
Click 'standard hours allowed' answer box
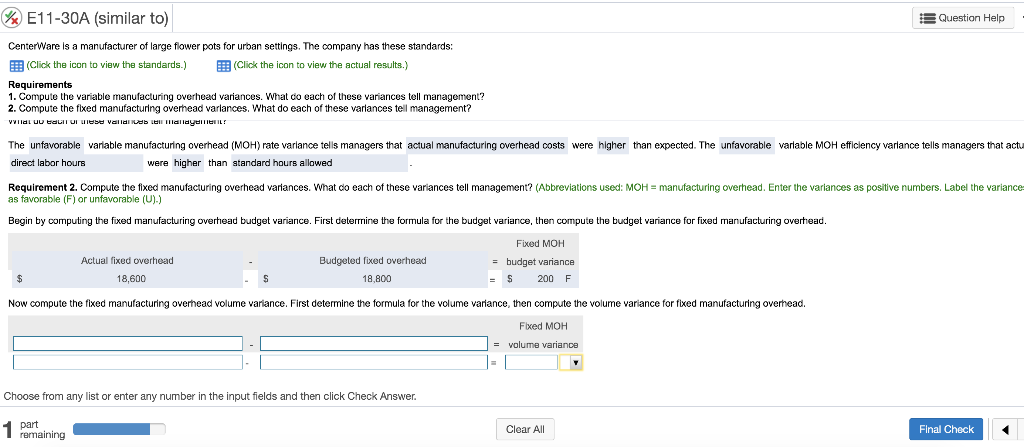(319, 163)
